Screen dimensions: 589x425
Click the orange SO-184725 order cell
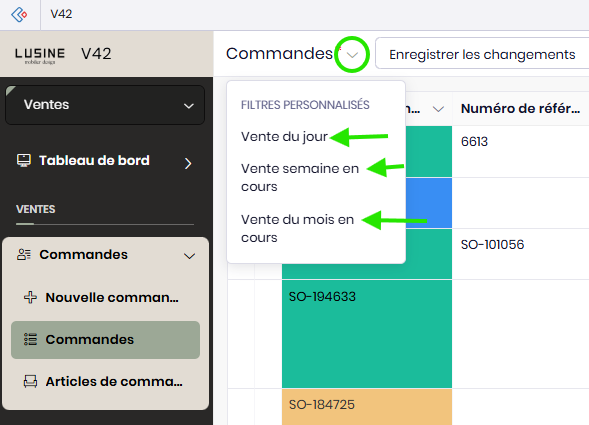(367, 407)
